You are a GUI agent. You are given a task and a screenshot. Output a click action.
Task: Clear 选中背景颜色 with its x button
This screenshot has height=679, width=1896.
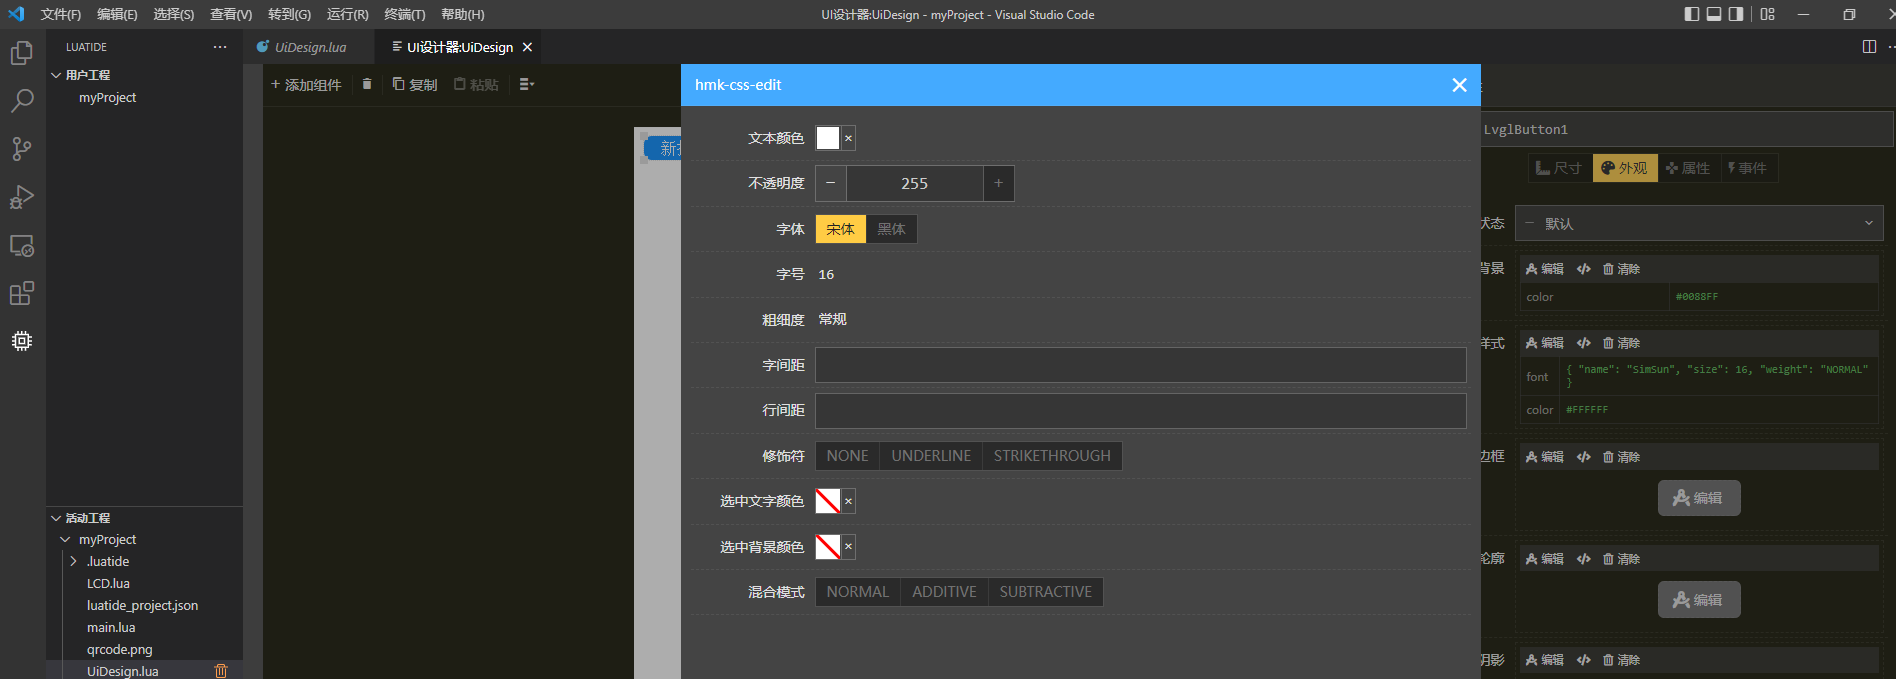tap(848, 546)
